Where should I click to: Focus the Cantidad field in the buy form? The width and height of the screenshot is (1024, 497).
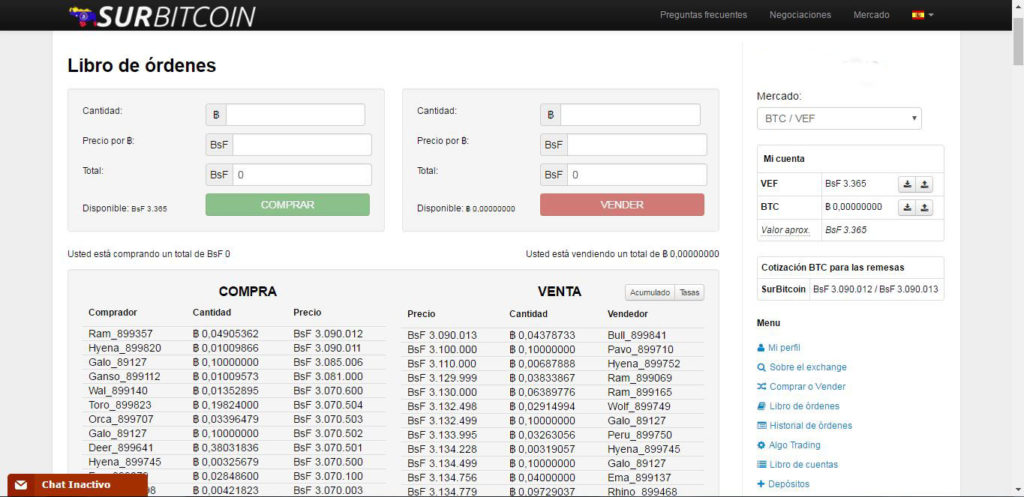pos(295,114)
